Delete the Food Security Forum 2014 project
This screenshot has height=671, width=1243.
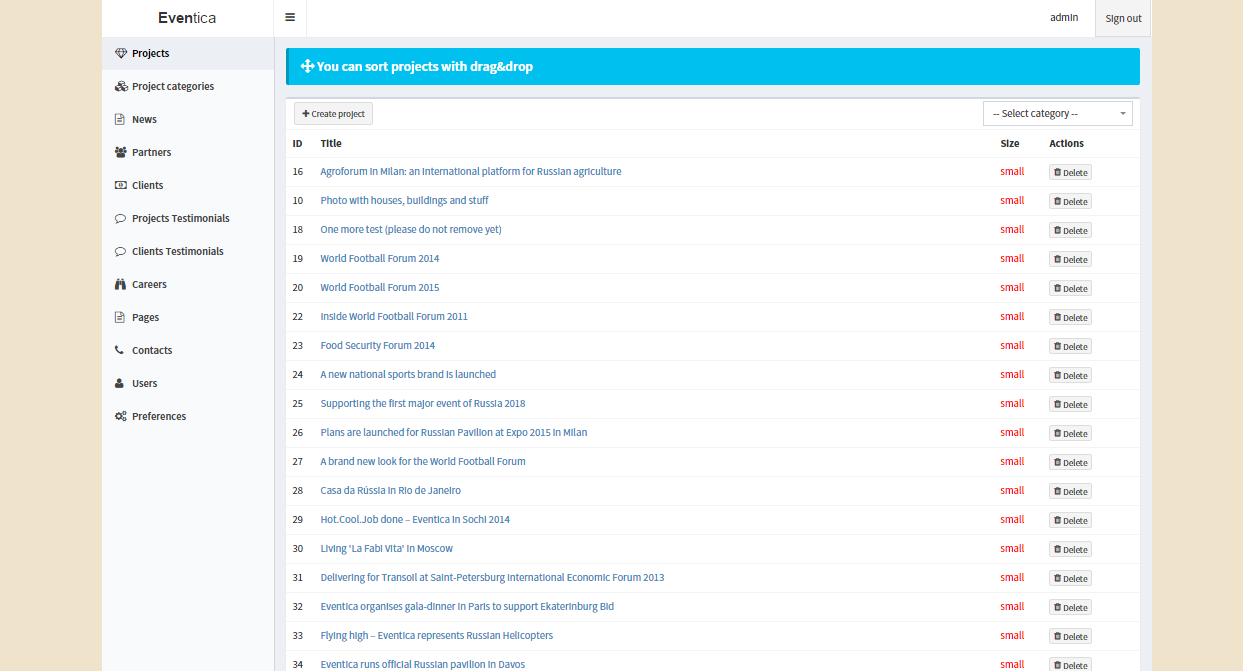click(1070, 347)
